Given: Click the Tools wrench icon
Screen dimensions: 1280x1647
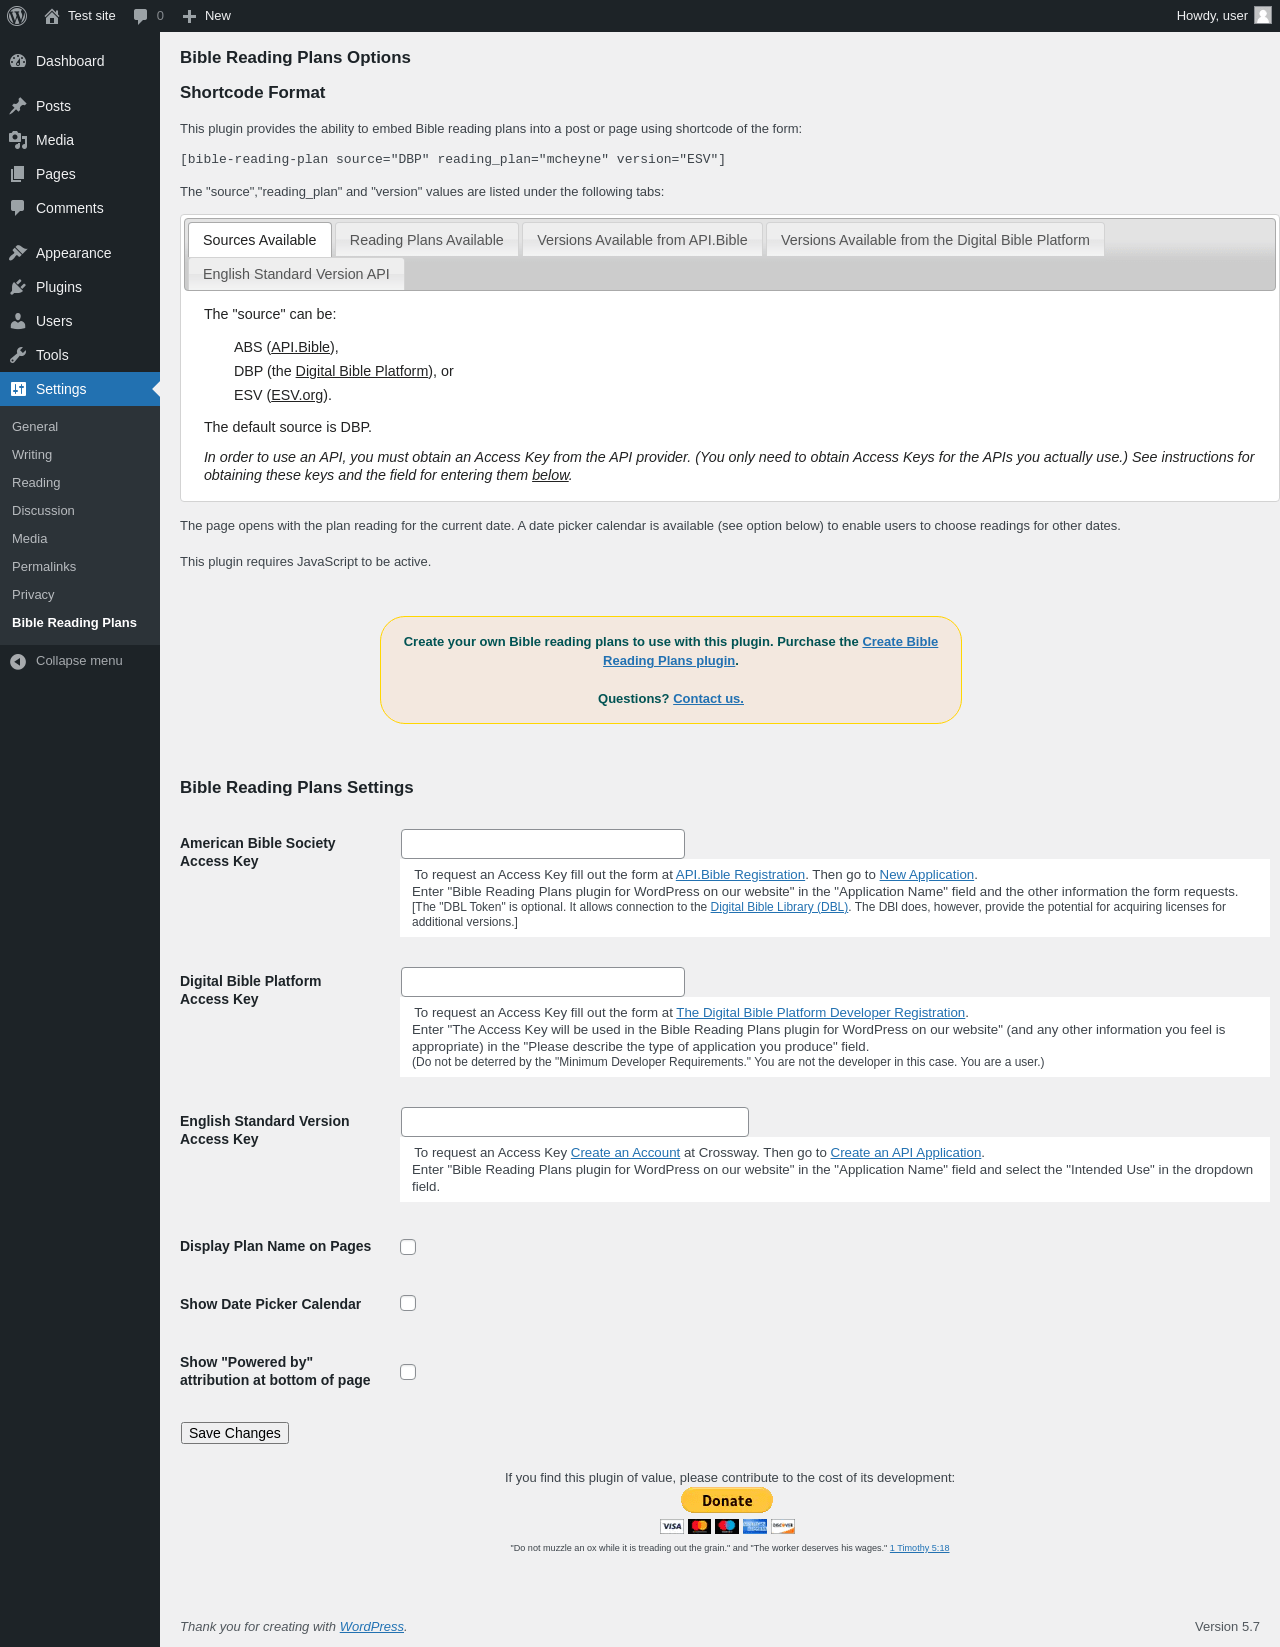Looking at the screenshot, I should tap(18, 355).
